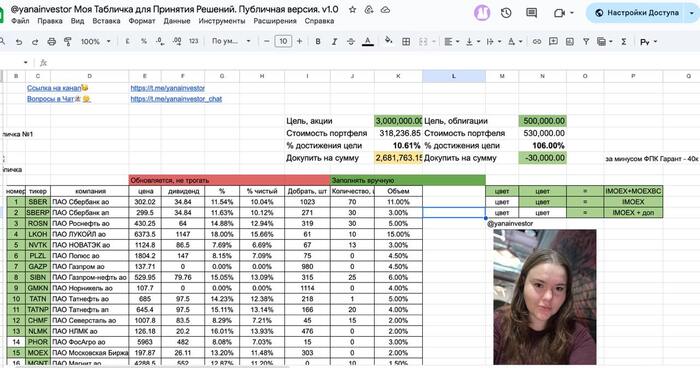Open the zoom level 100% dropdown
This screenshot has width=700, height=368.
pyautogui.click(x=95, y=42)
